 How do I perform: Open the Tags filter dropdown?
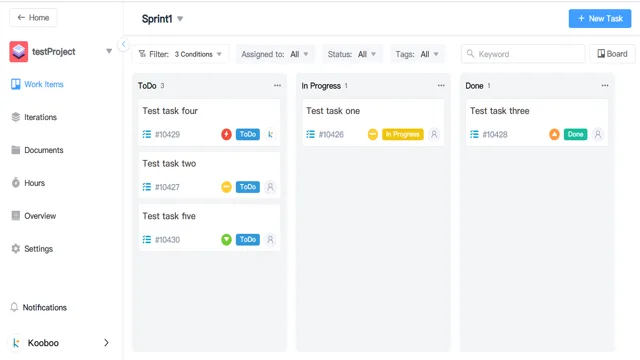417,54
